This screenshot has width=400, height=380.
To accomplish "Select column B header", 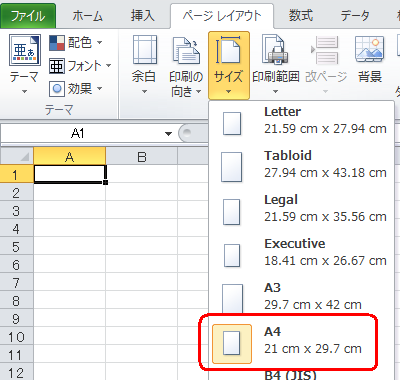I will [x=142, y=156].
